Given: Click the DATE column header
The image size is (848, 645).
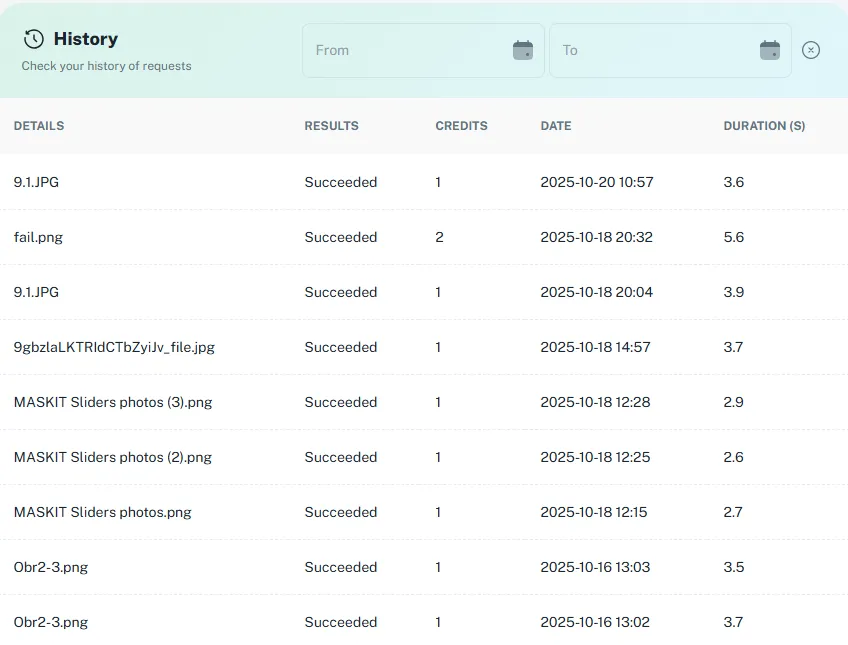Looking at the screenshot, I should pos(556,126).
